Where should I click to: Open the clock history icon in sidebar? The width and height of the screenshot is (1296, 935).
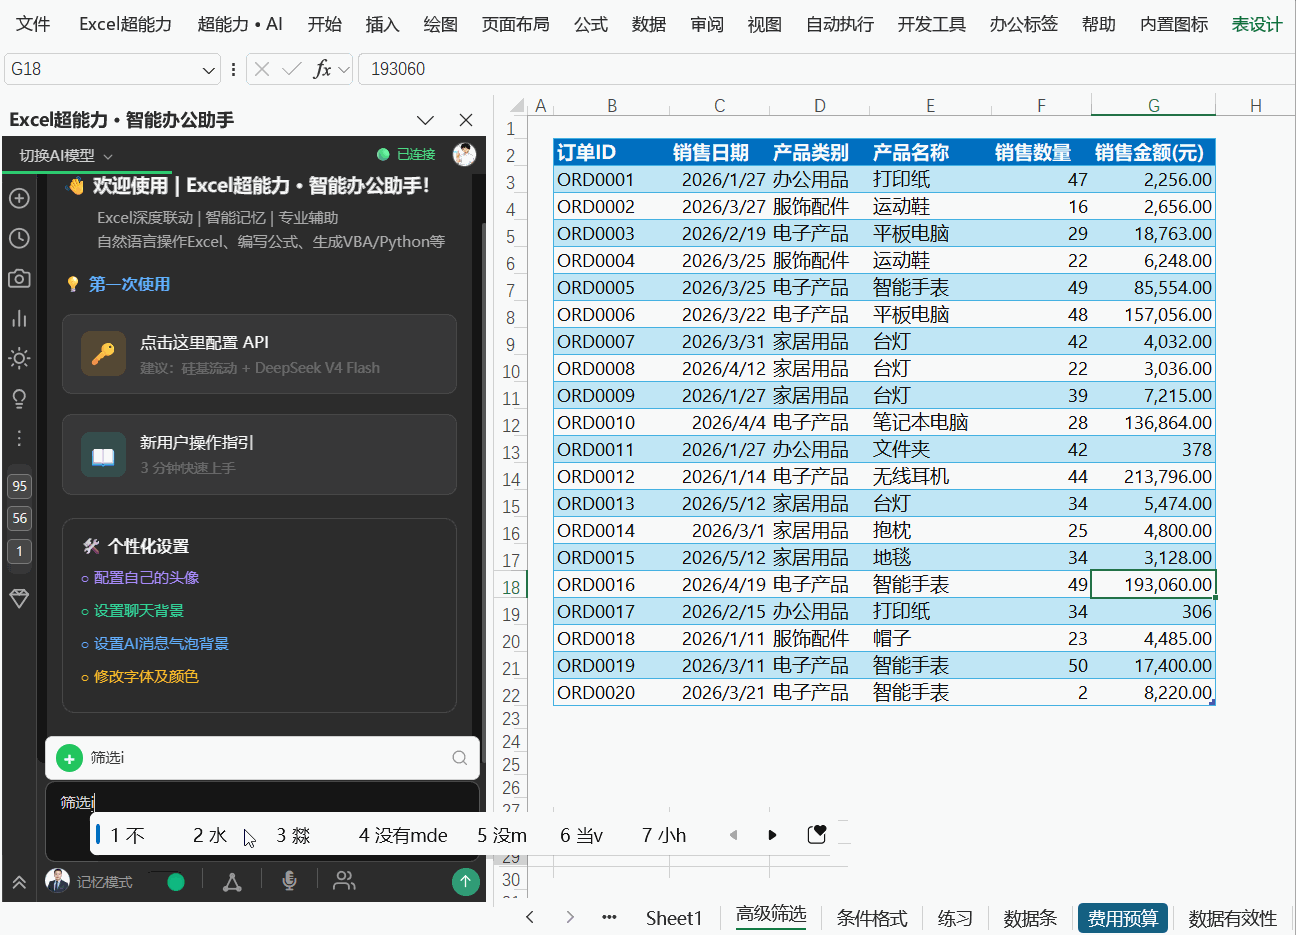pos(19,238)
